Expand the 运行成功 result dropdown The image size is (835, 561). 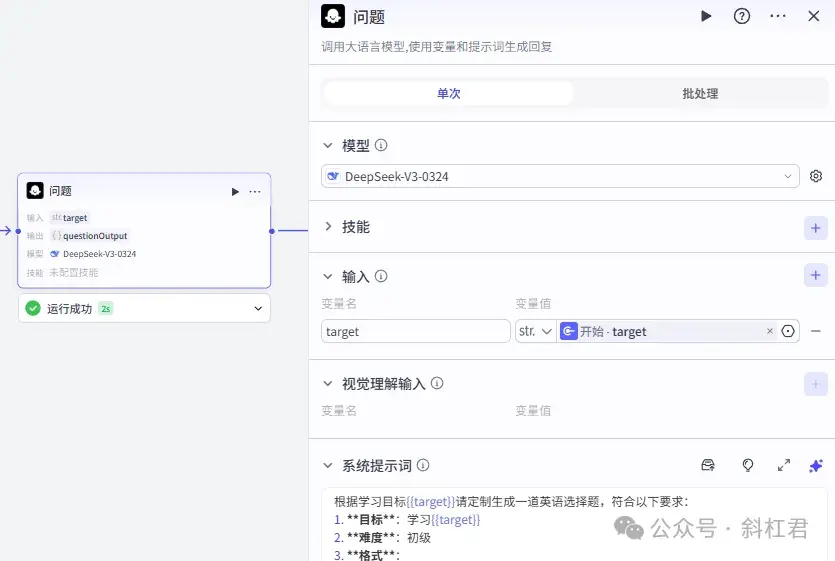coord(258,308)
